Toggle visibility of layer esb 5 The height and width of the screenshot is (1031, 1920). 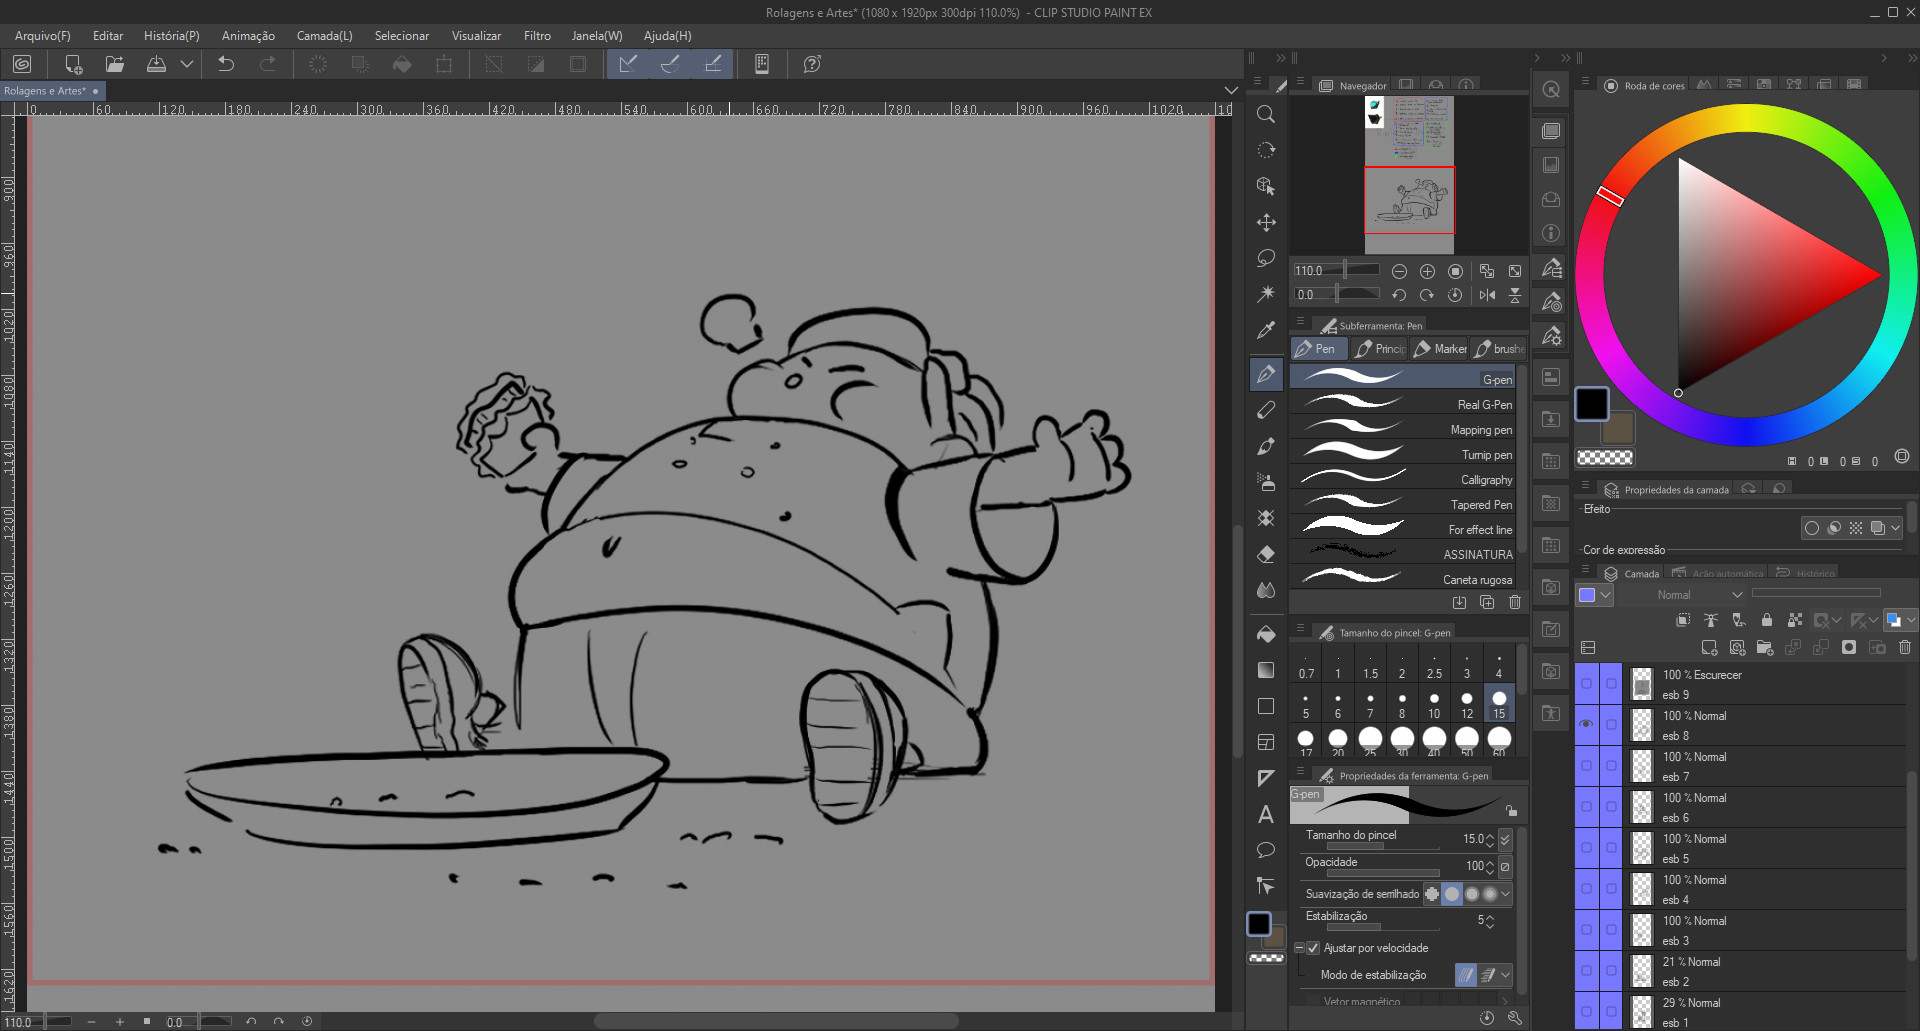click(1586, 847)
